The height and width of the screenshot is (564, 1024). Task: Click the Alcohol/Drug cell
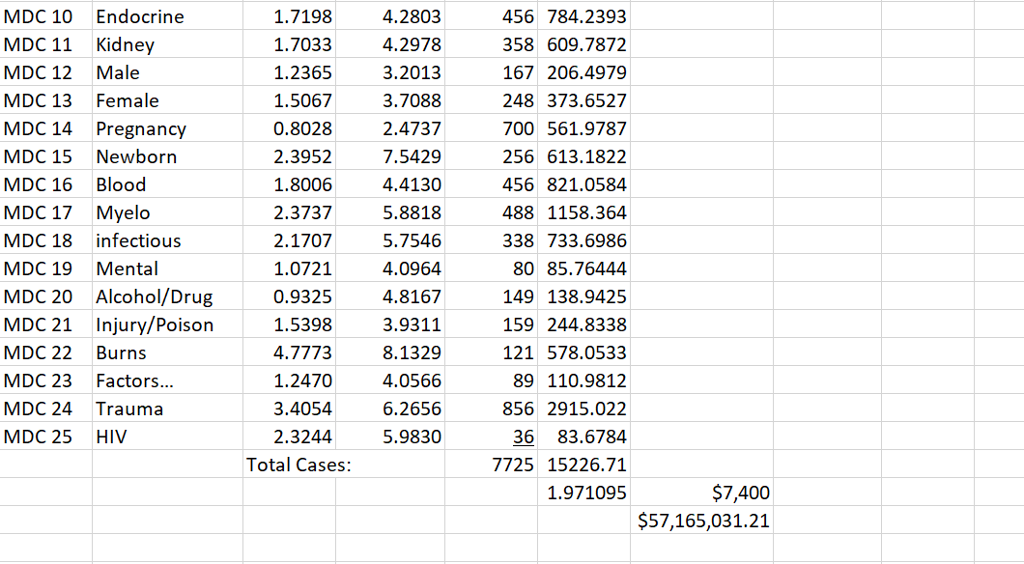coord(167,297)
